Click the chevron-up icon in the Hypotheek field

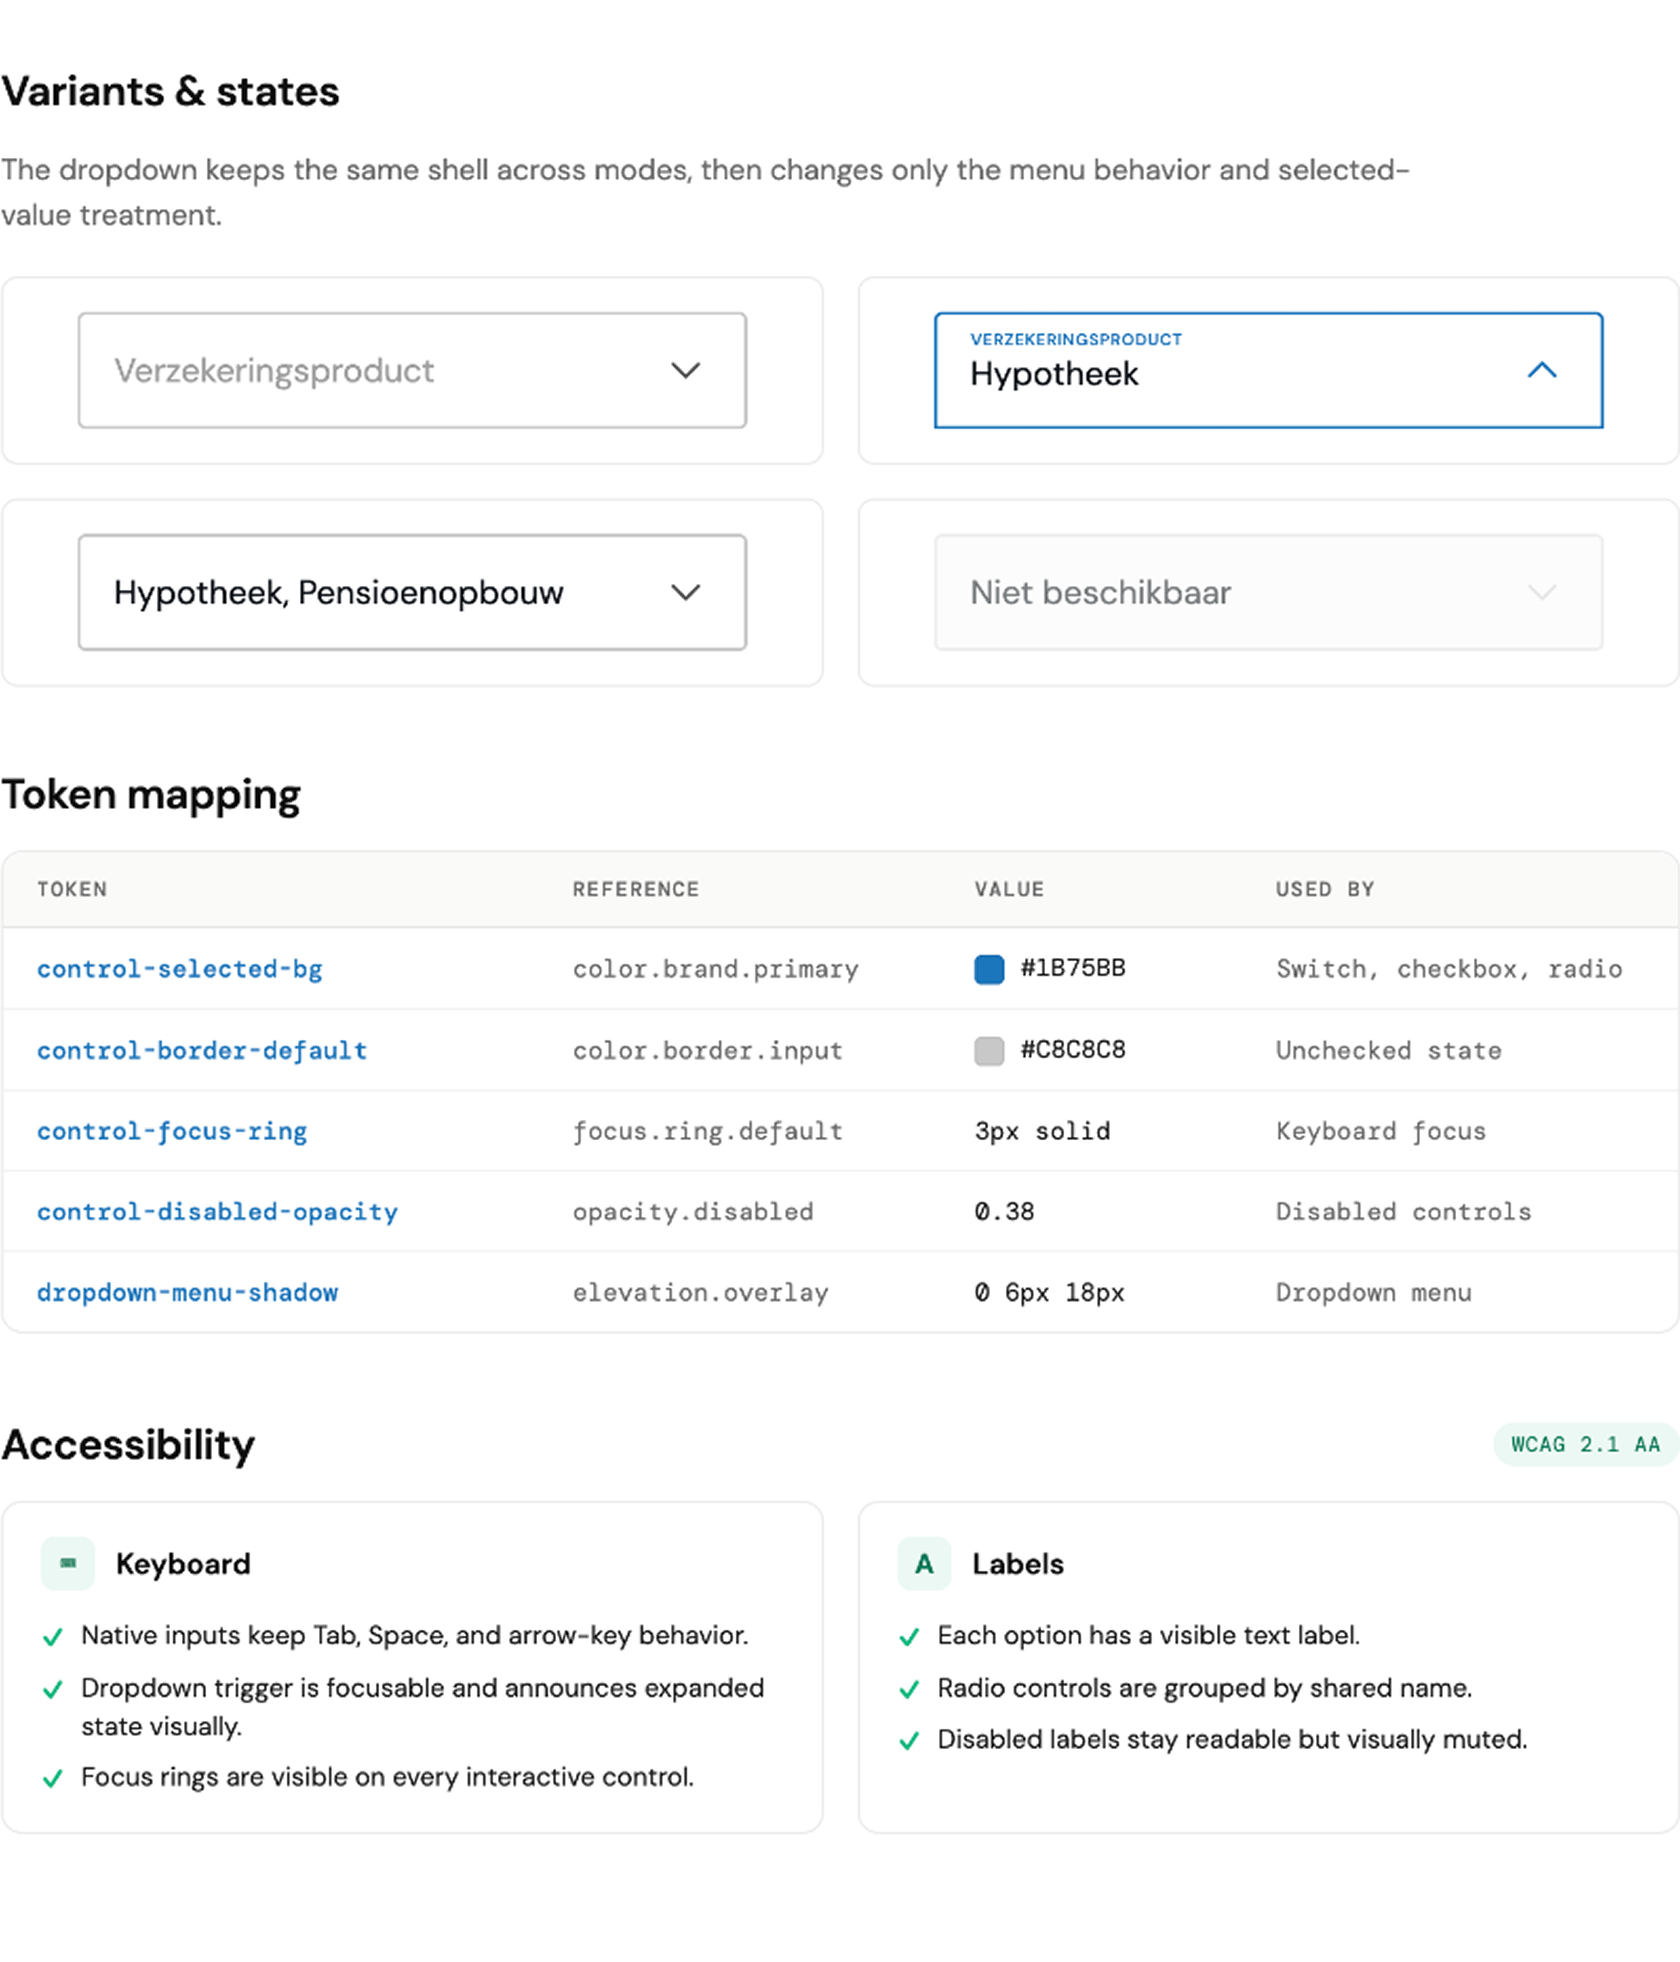(x=1543, y=371)
